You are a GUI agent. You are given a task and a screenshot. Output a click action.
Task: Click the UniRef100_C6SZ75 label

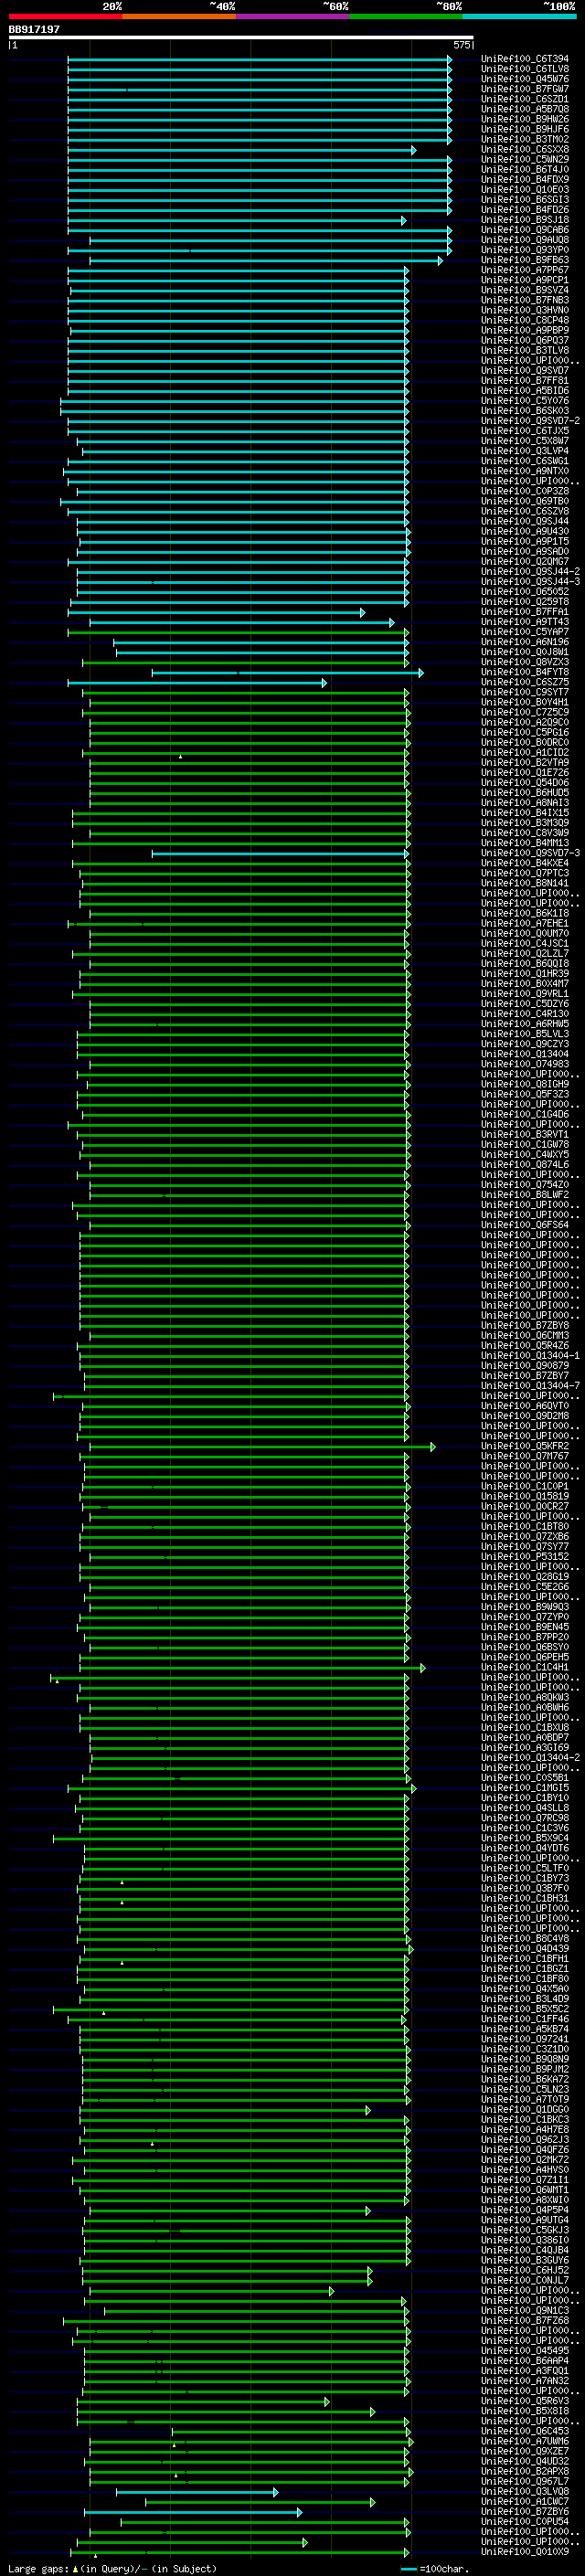pyautogui.click(x=525, y=682)
